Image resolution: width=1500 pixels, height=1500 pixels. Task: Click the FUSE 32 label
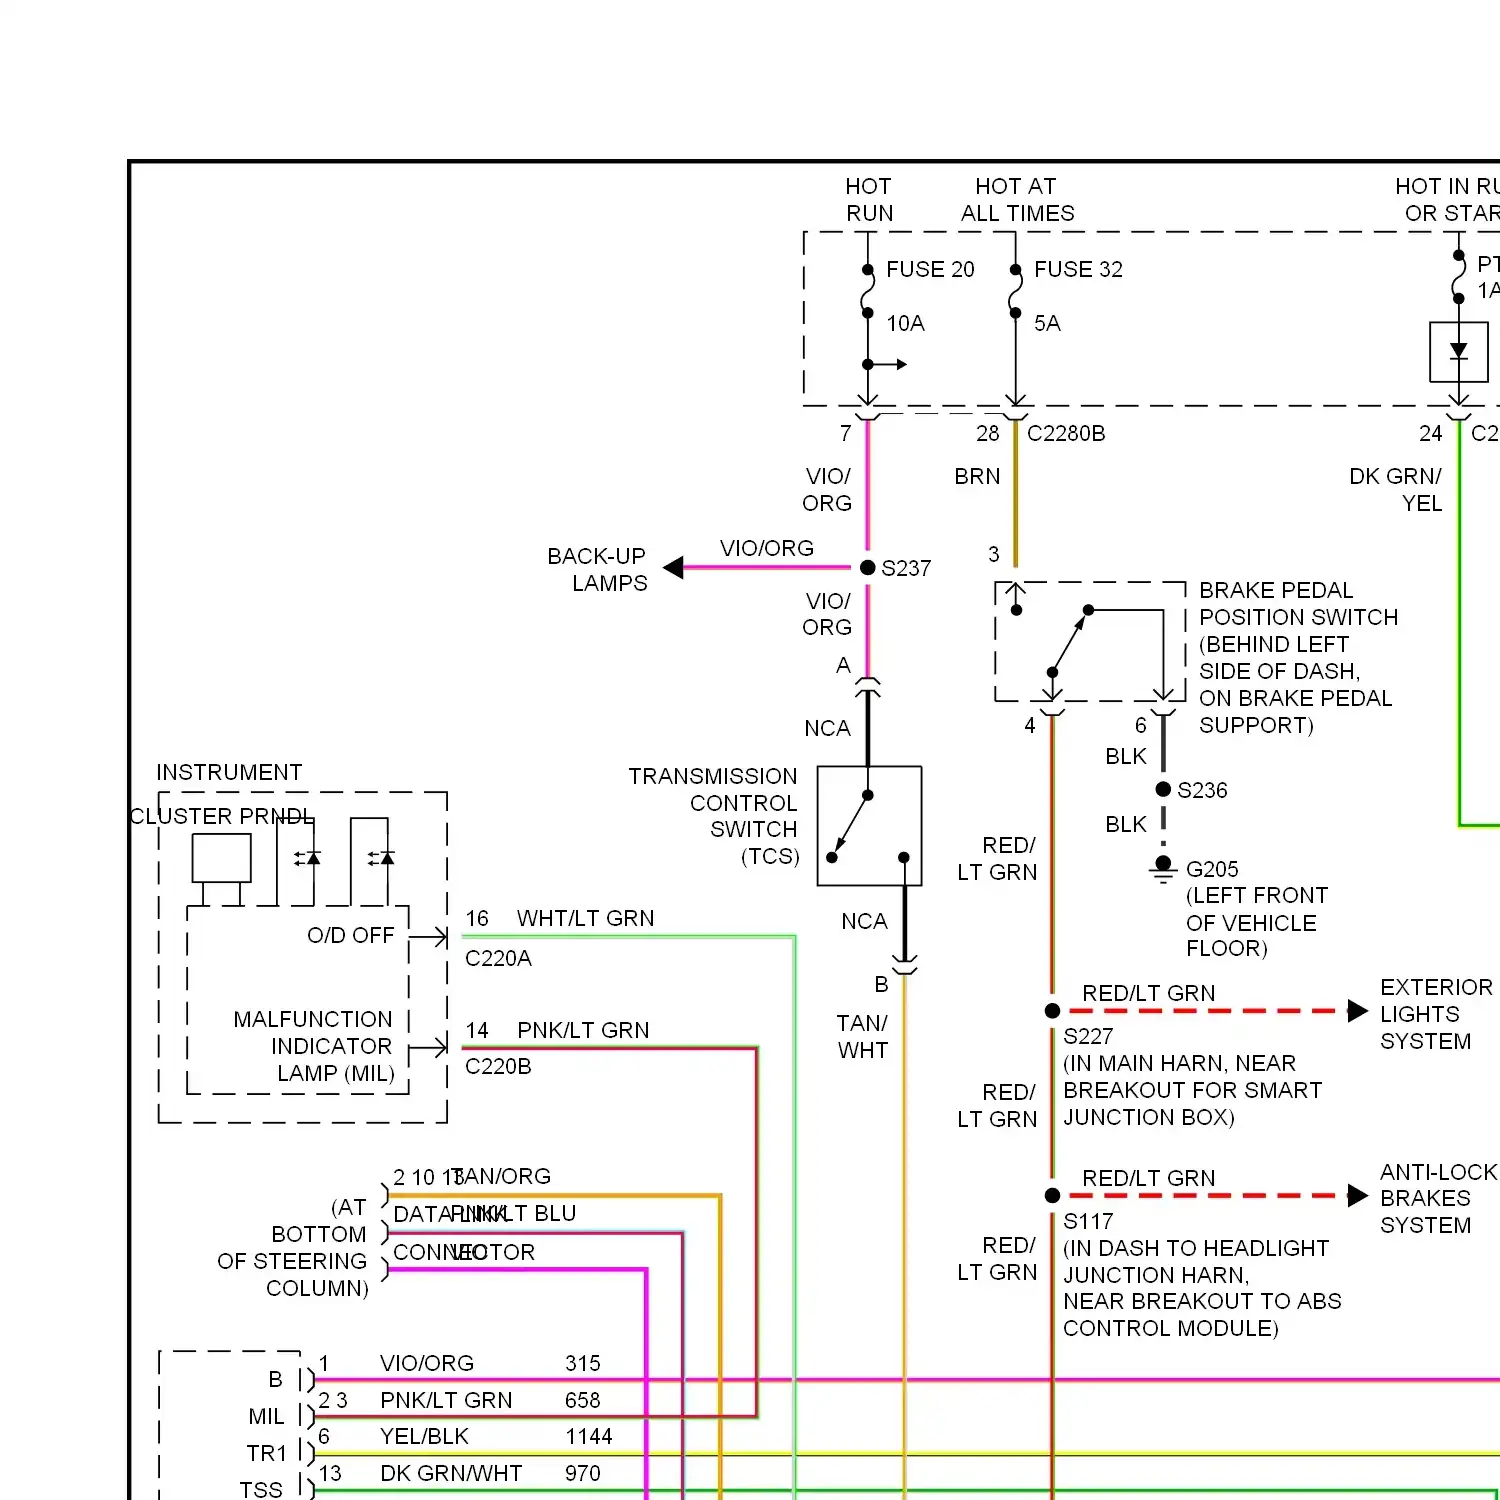[1078, 269]
